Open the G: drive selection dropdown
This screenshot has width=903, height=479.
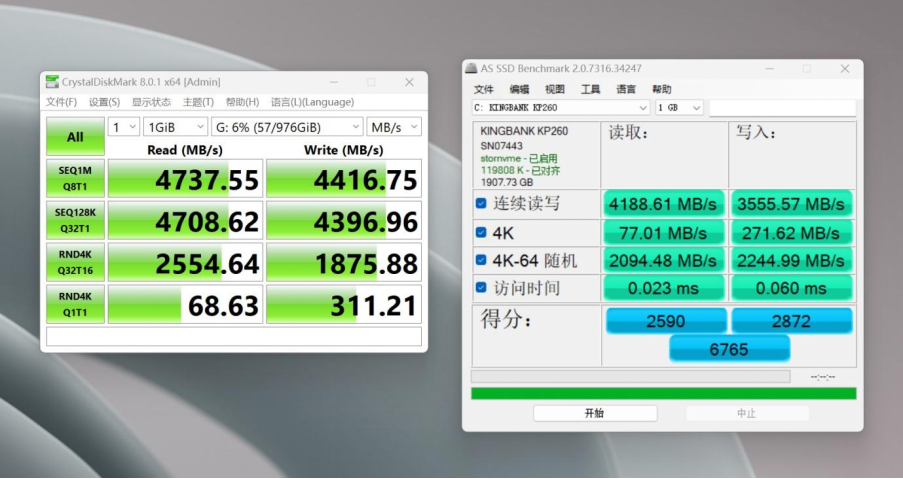(287, 127)
